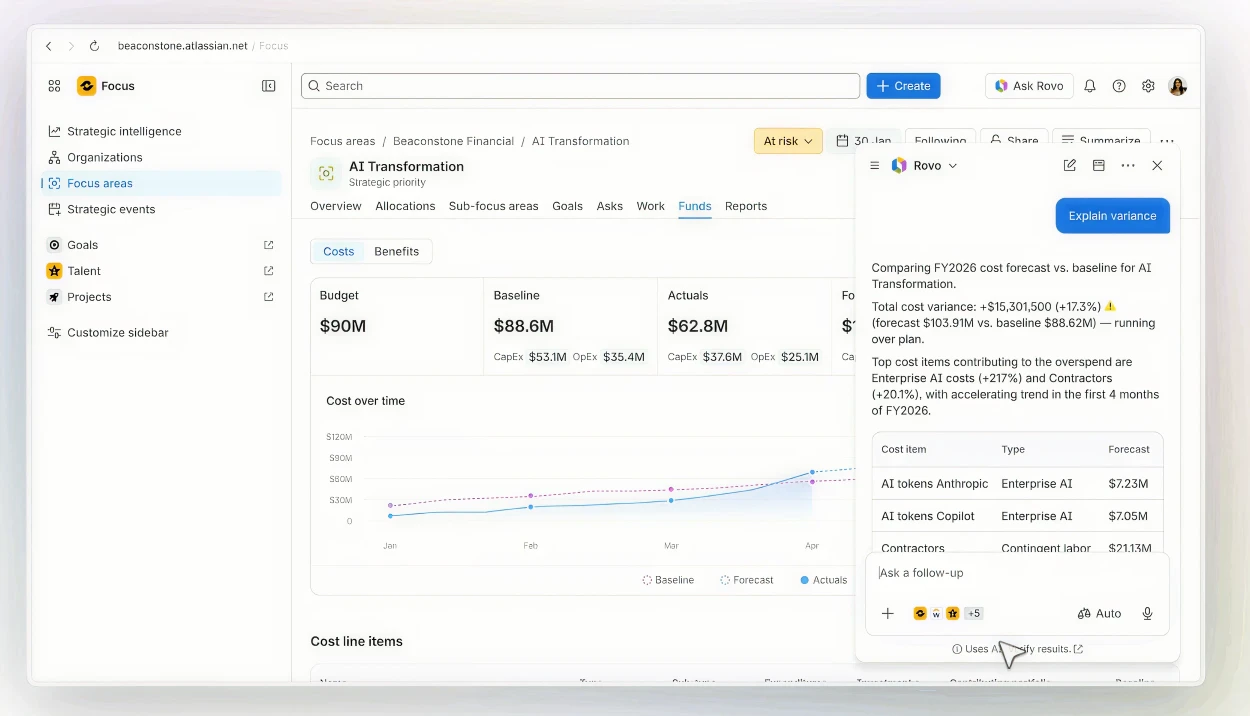Open Rovo panel more options ellipsis
Viewport: 1250px width, 716px height.
1128,166
